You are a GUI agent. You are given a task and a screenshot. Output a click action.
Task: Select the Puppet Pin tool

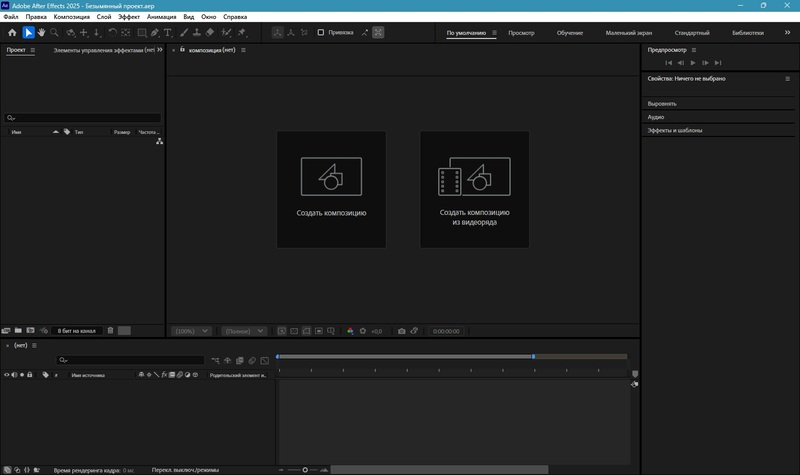(x=242, y=32)
